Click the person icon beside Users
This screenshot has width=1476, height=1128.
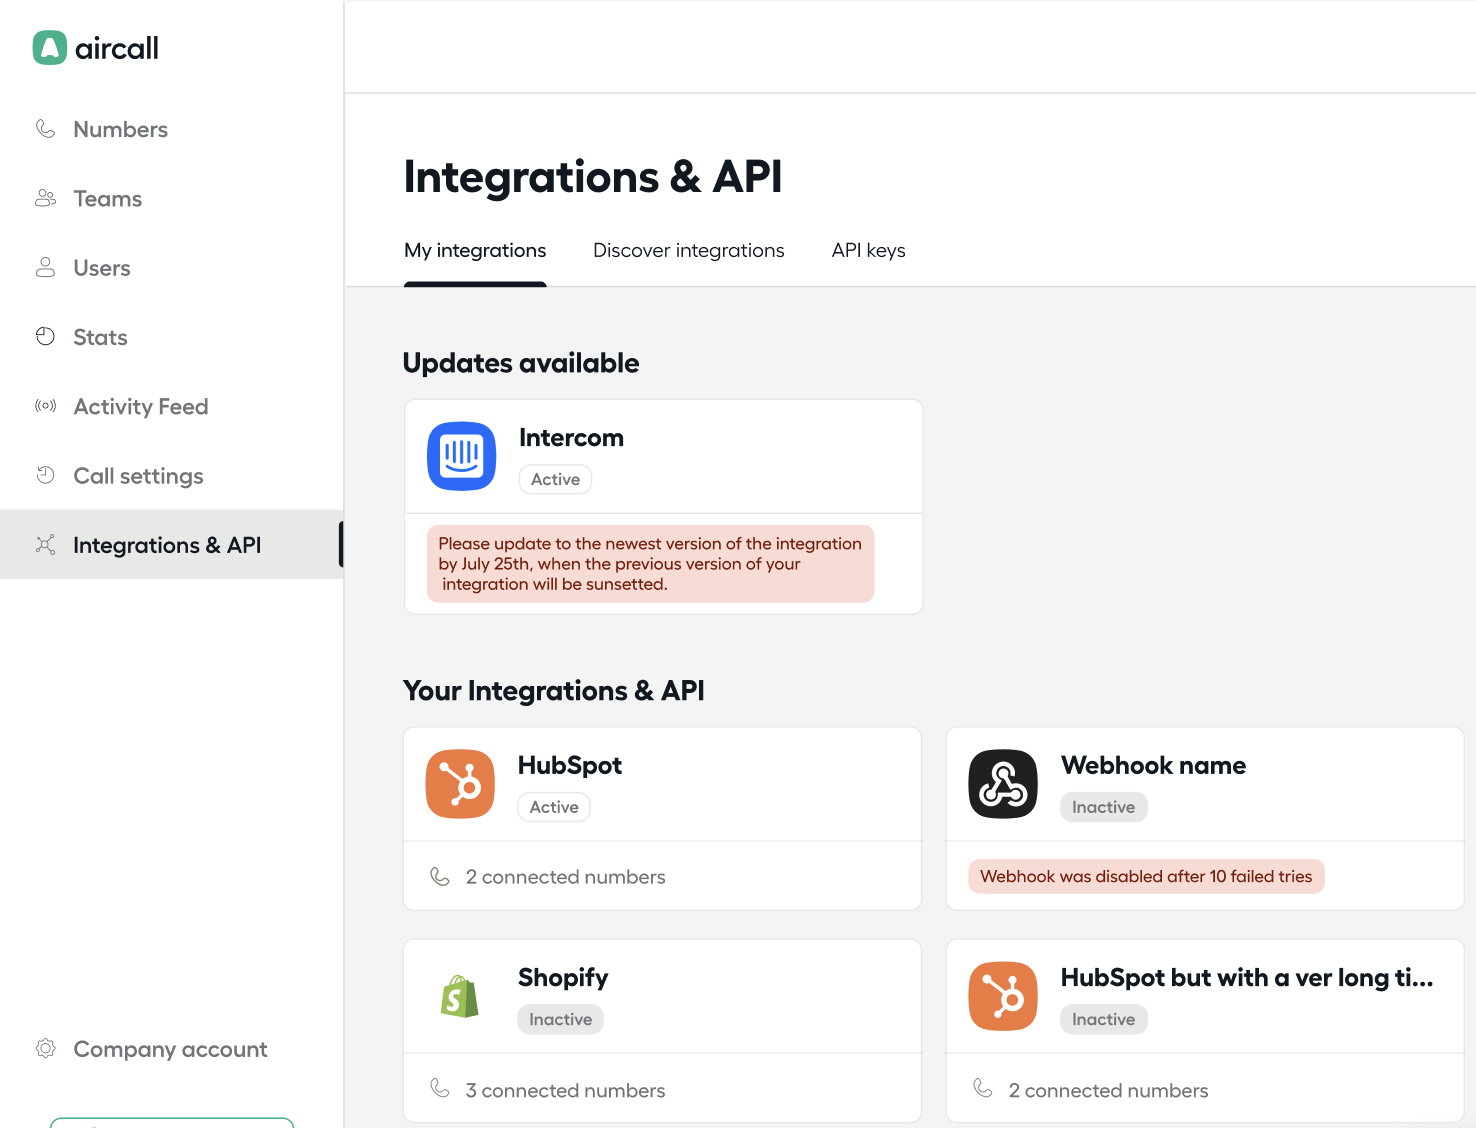coord(45,267)
